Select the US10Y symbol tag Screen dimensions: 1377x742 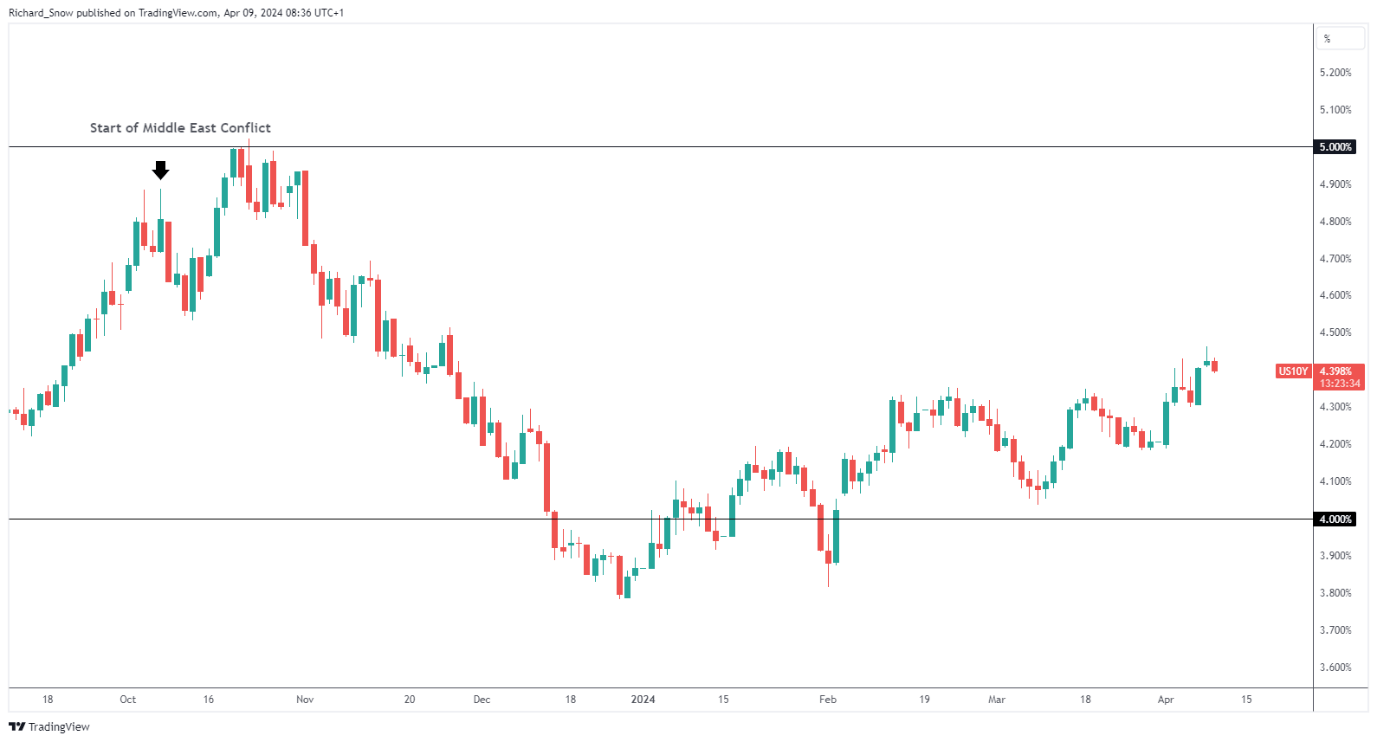click(x=1292, y=371)
